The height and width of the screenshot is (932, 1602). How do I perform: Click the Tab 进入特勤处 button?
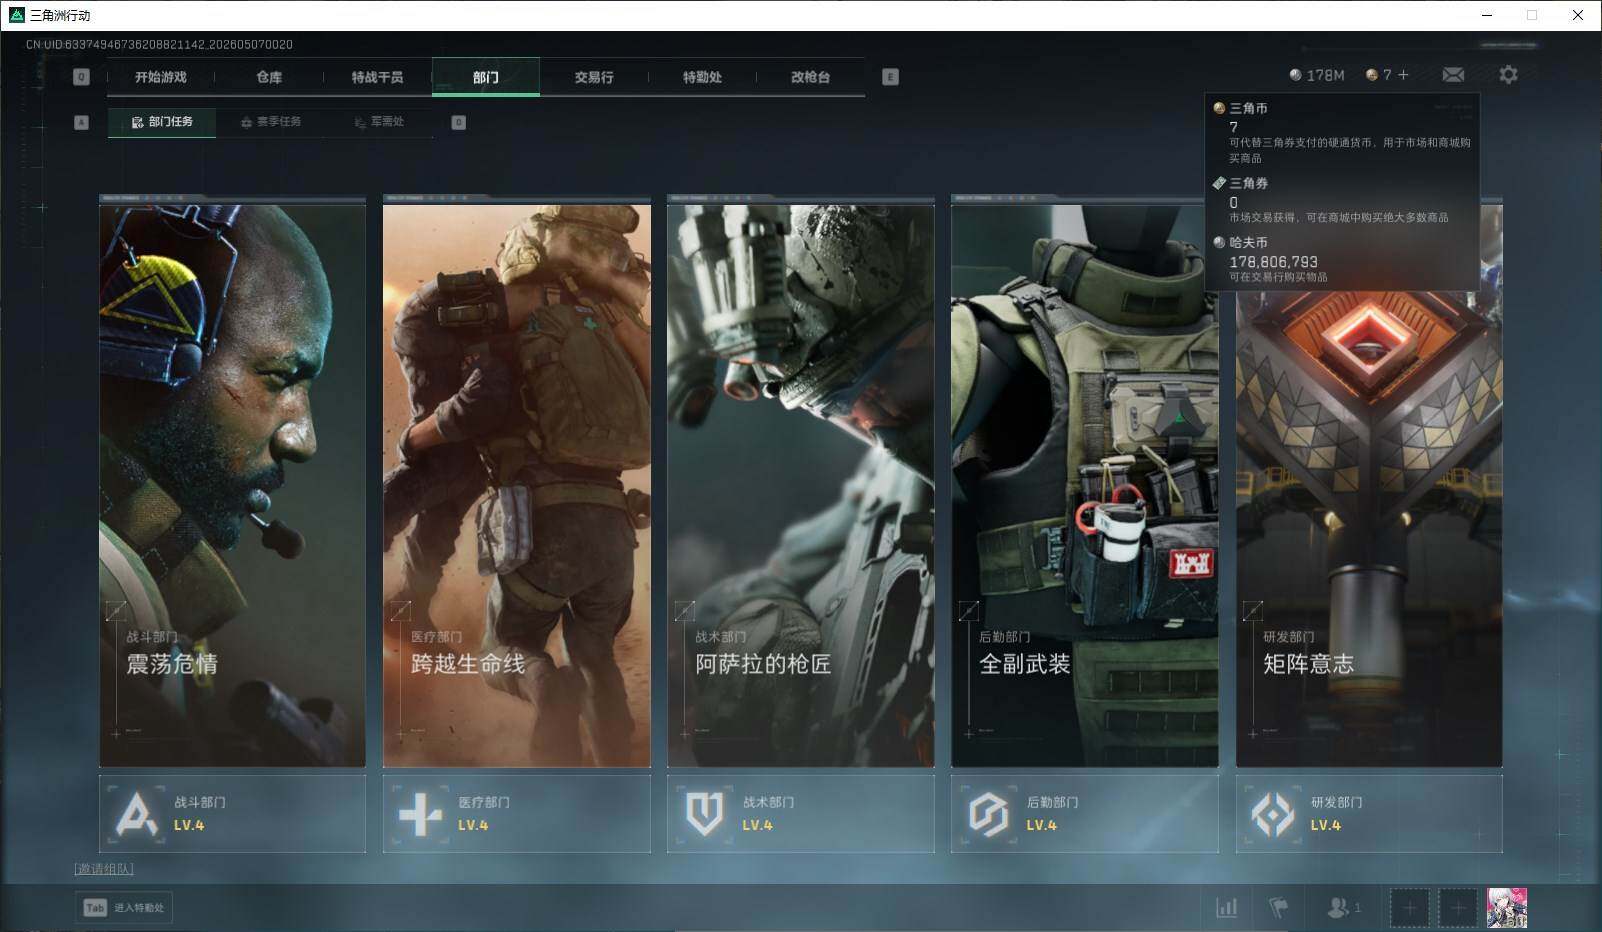[124, 907]
